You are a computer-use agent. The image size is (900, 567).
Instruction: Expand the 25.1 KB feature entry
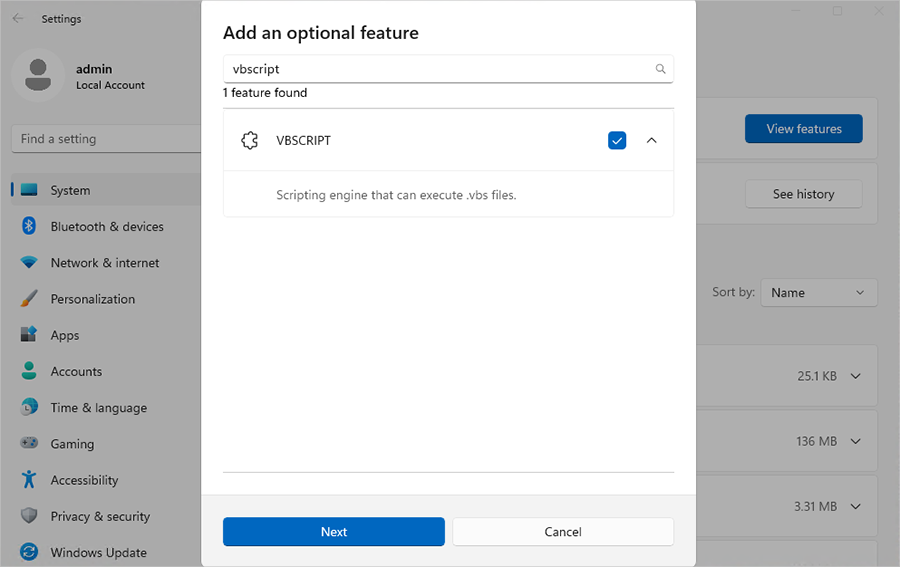855,376
